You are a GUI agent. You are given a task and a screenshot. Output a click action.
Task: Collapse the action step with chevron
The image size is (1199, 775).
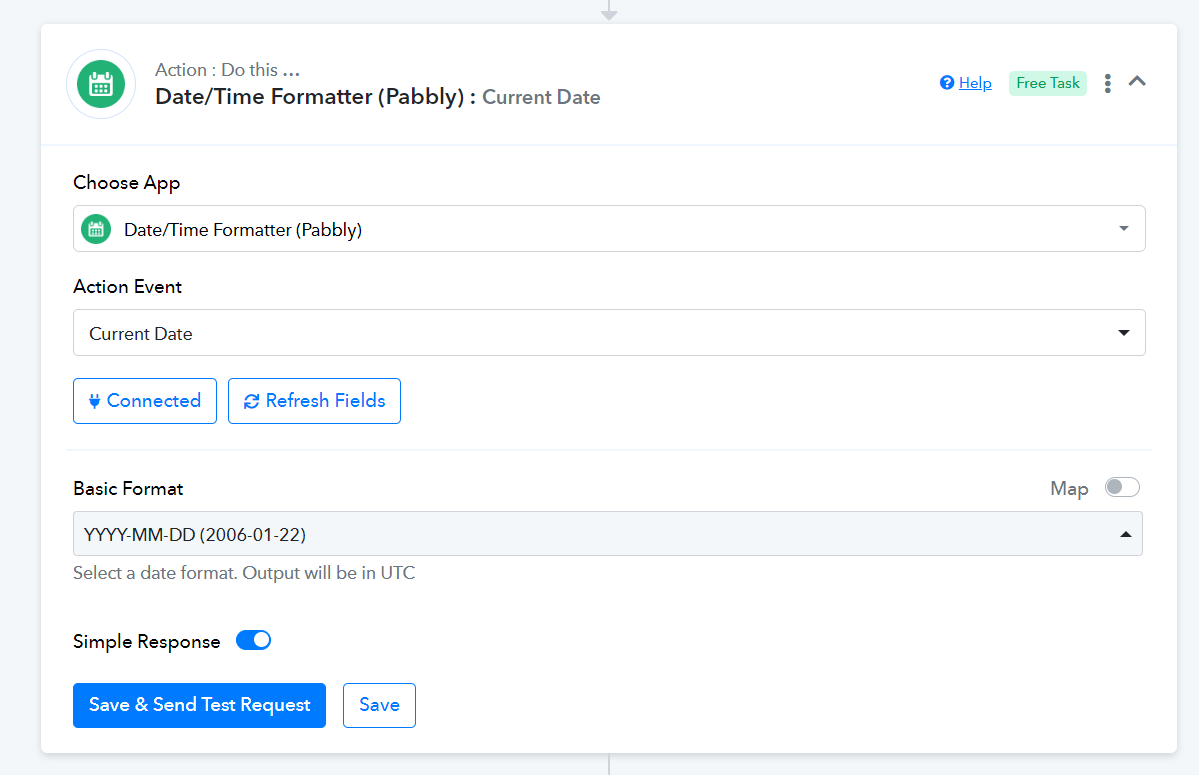click(1137, 81)
